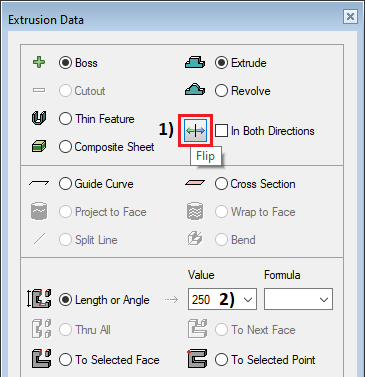Image resolution: width=365 pixels, height=377 pixels.
Task: Pick the Cross Section radio option
Action: [221, 184]
